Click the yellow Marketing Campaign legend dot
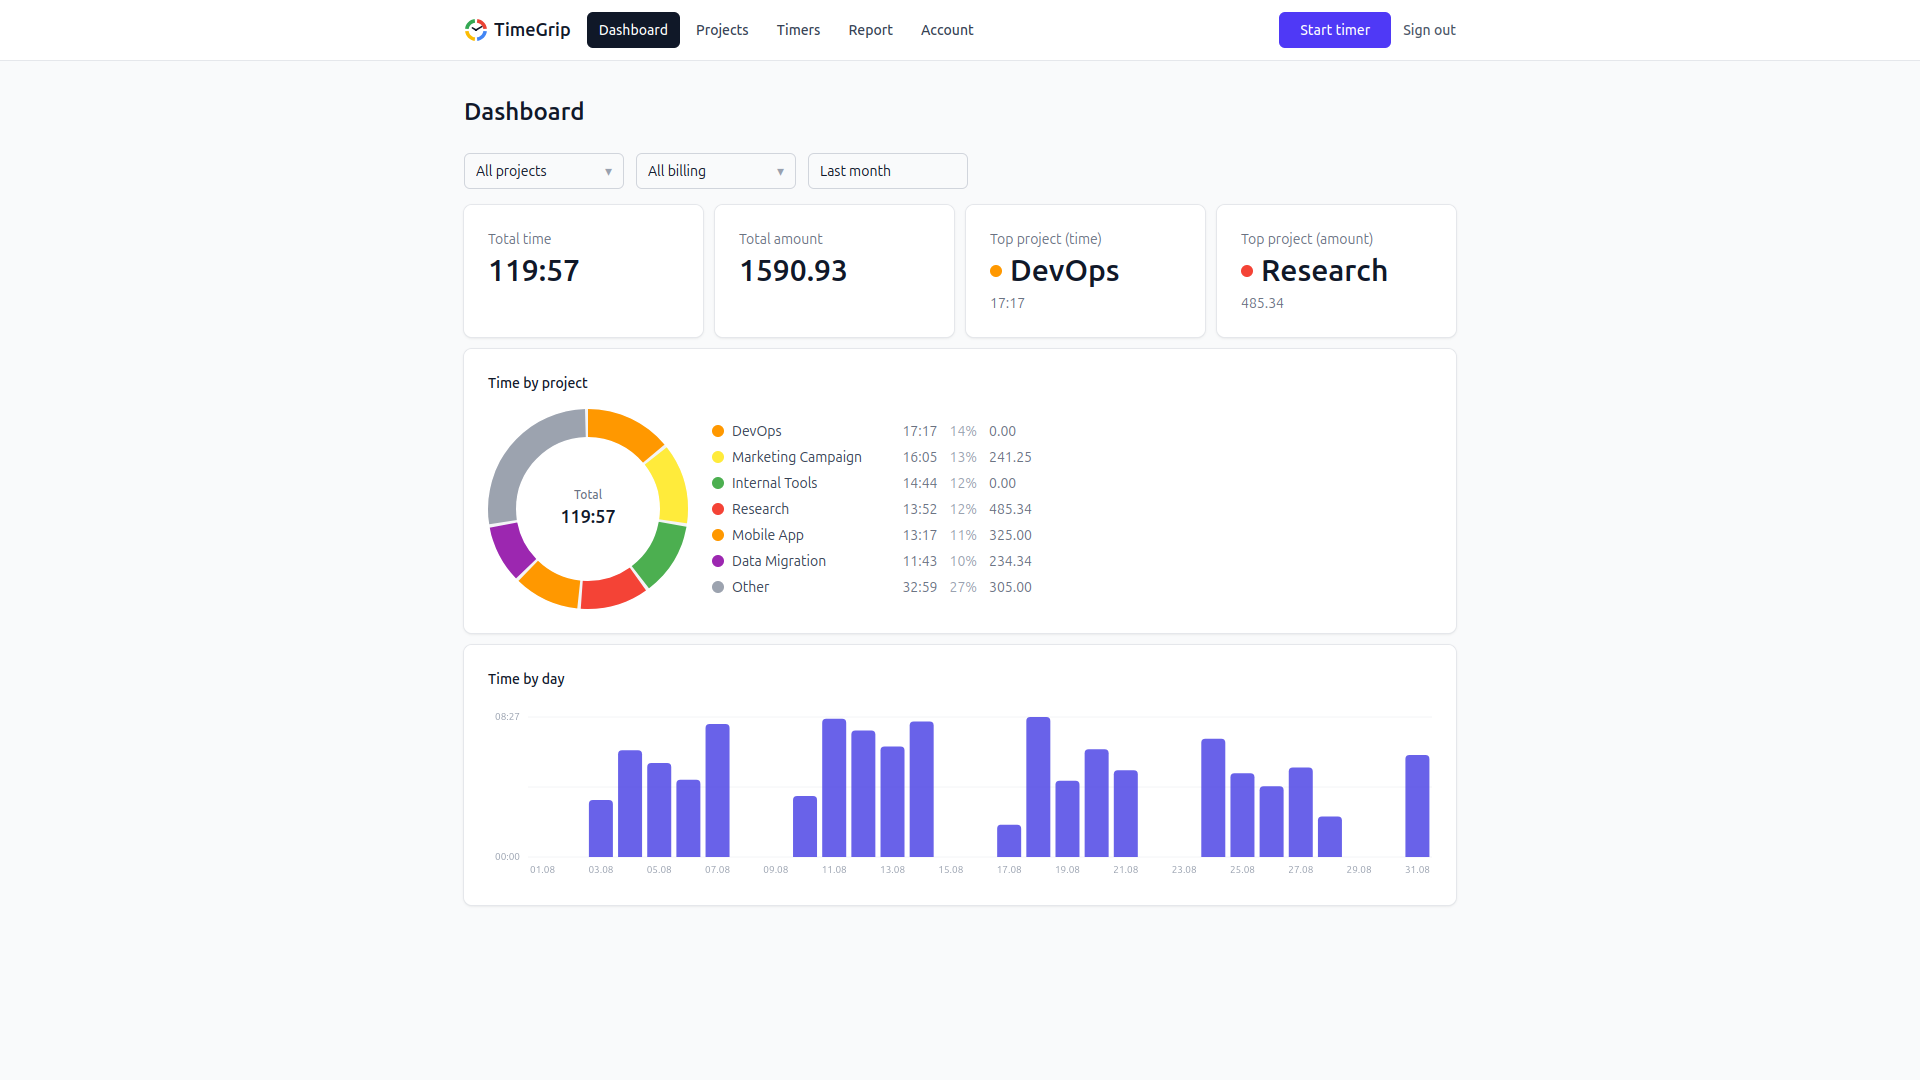1920x1080 pixels. 718,457
